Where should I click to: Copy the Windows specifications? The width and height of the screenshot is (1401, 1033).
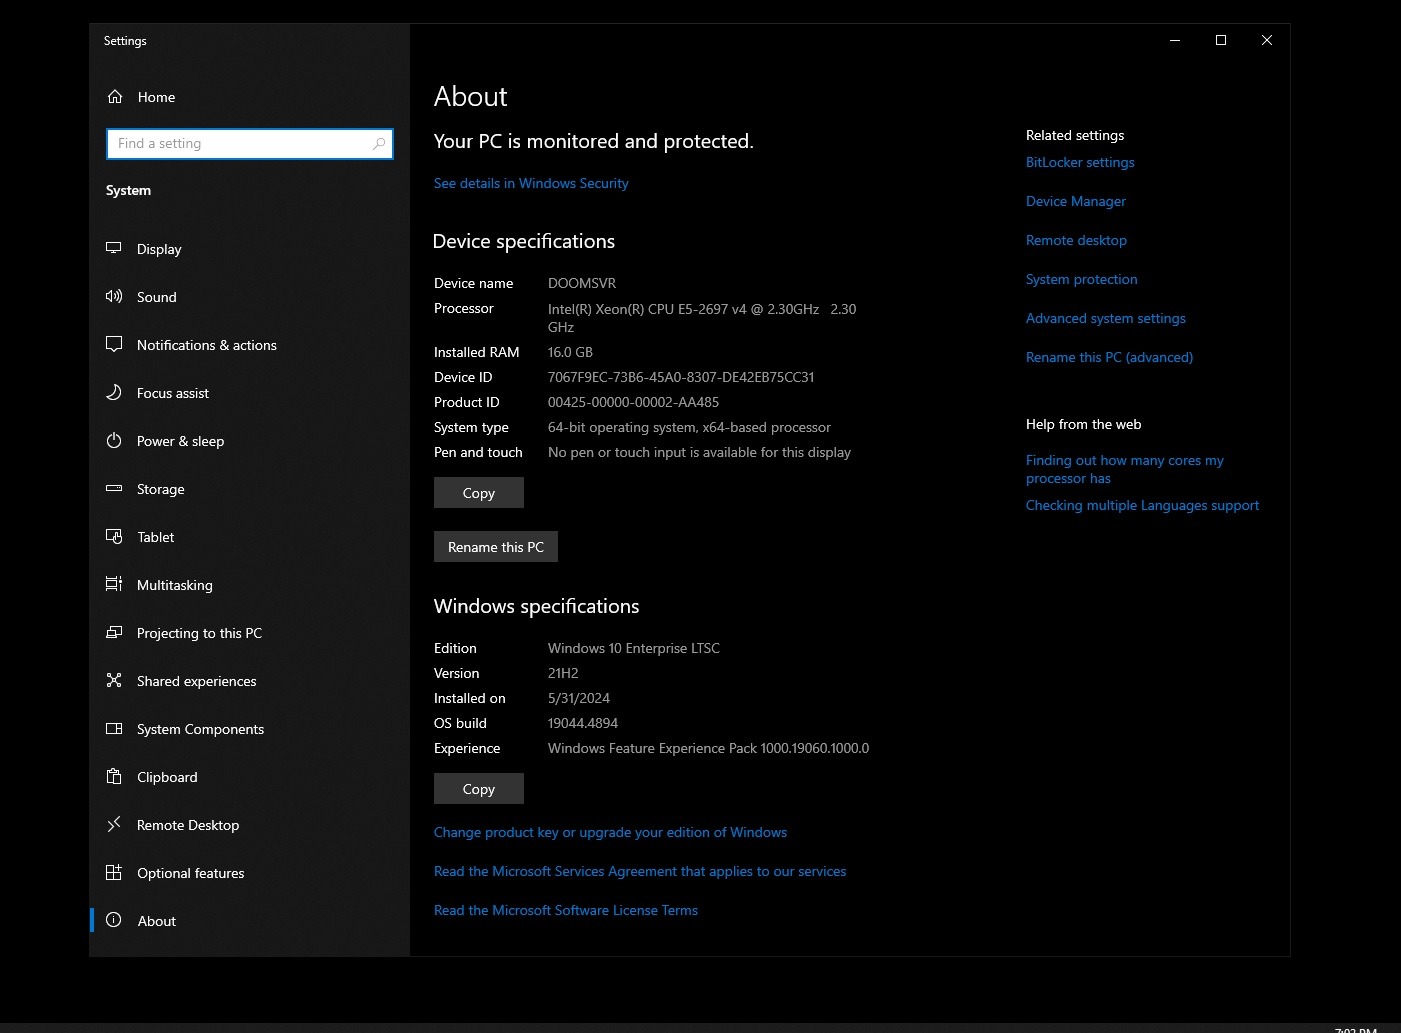tap(479, 789)
